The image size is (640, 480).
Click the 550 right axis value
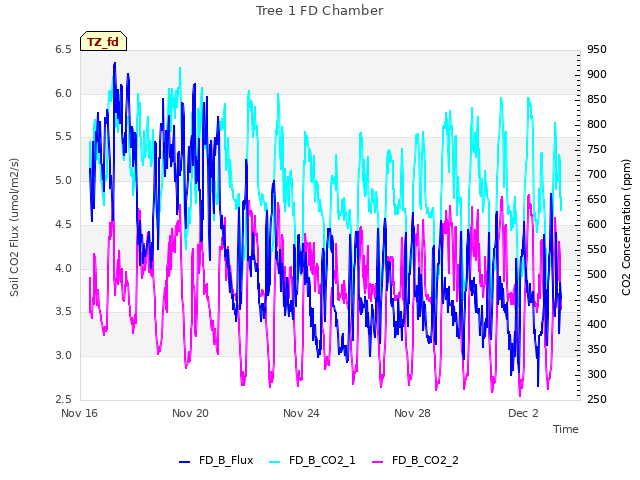[x=597, y=249]
